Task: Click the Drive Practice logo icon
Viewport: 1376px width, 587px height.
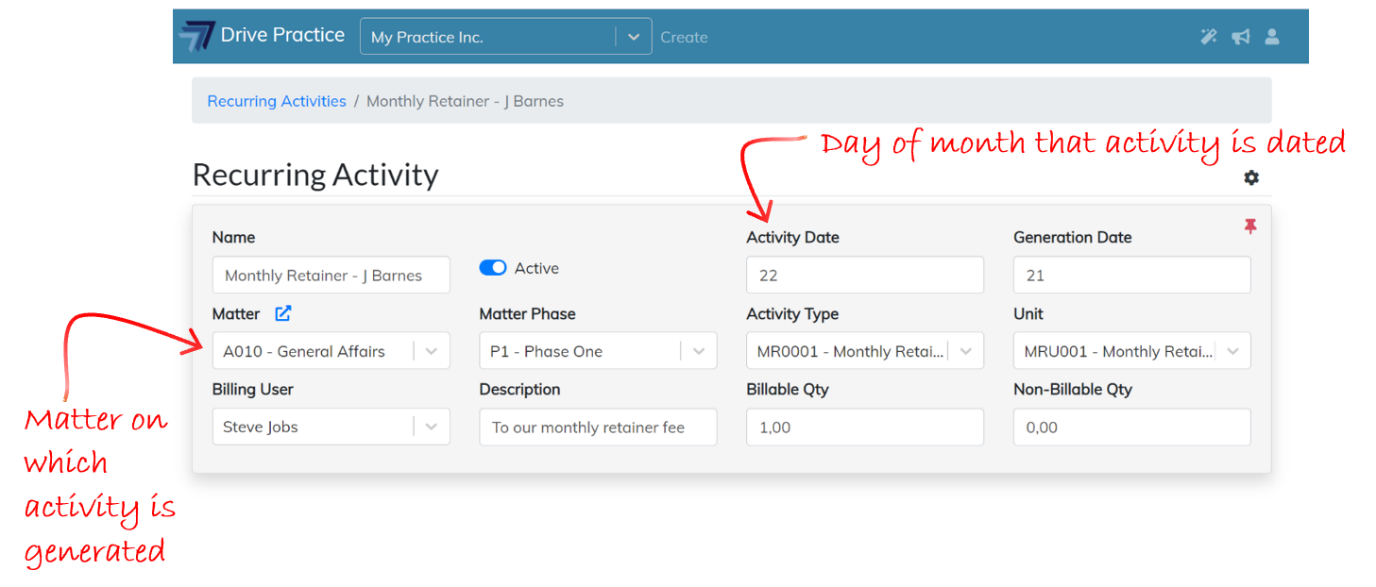Action: point(196,35)
